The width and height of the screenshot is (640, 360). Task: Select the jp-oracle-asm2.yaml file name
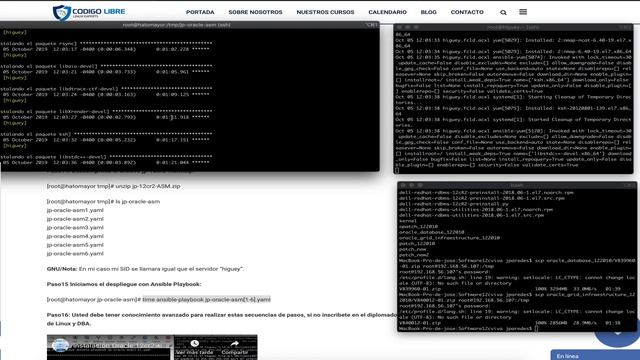pyautogui.click(x=75, y=219)
